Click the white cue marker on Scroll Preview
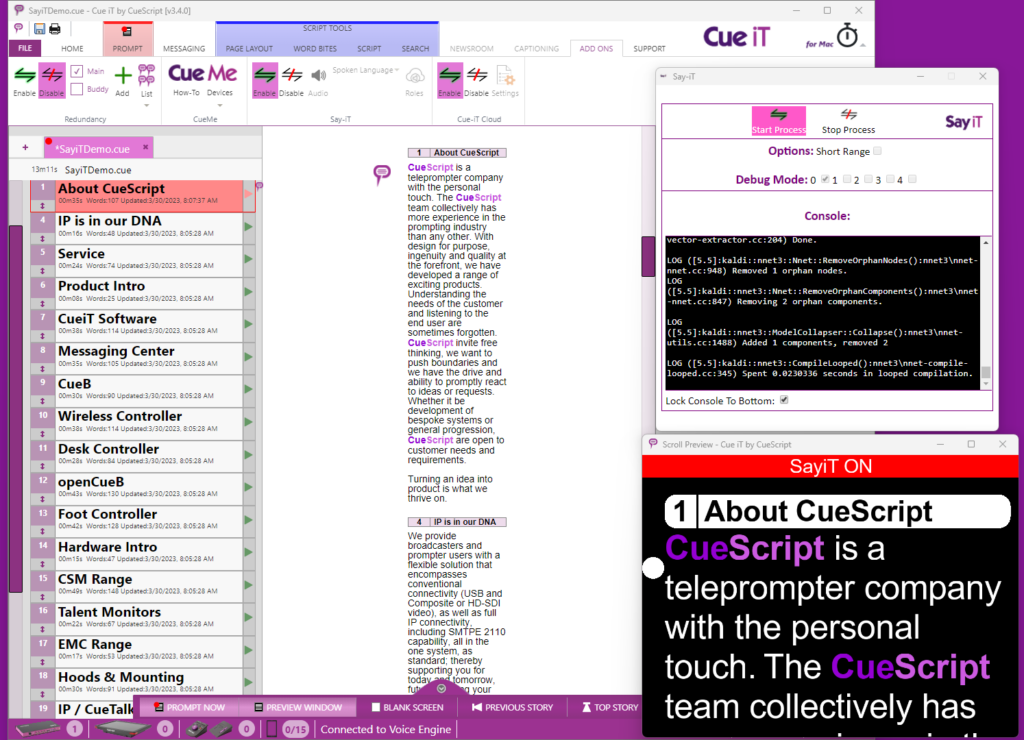The width and height of the screenshot is (1024, 740). [x=653, y=567]
